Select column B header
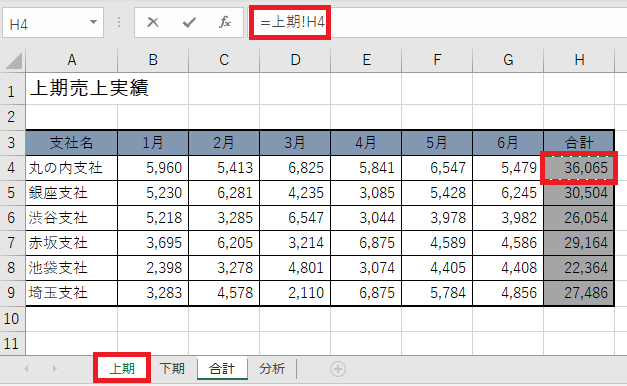The width and height of the screenshot is (627, 386). pos(153,60)
